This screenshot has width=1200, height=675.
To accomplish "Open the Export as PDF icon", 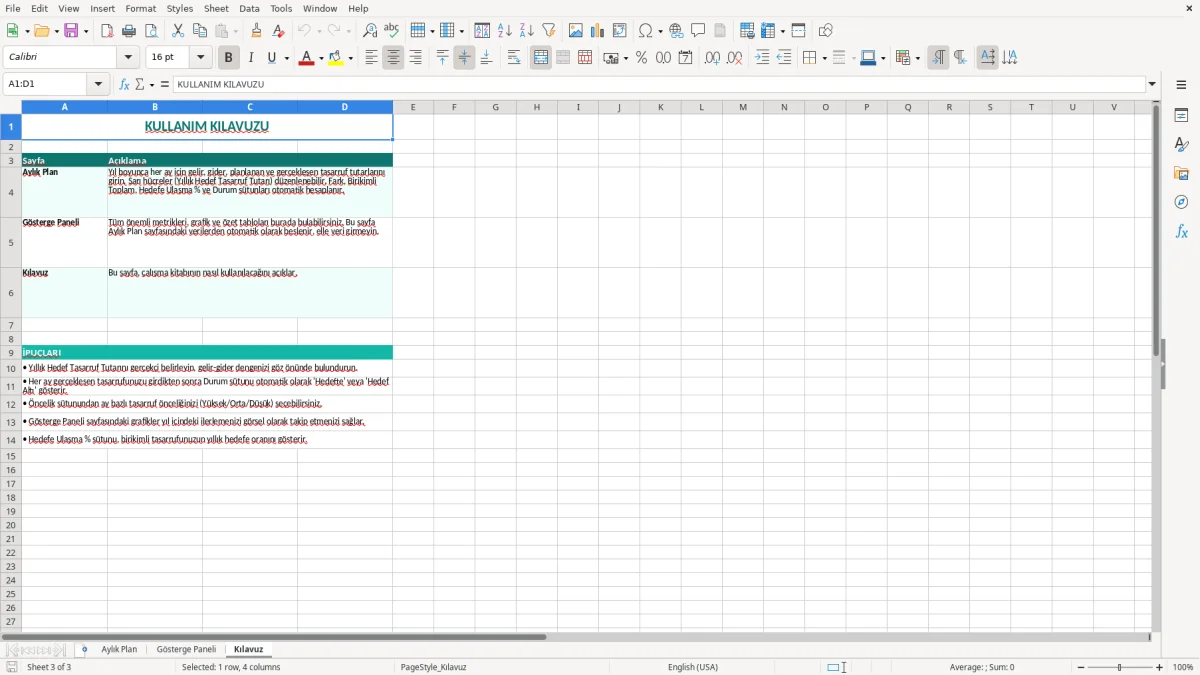I will click(x=107, y=31).
